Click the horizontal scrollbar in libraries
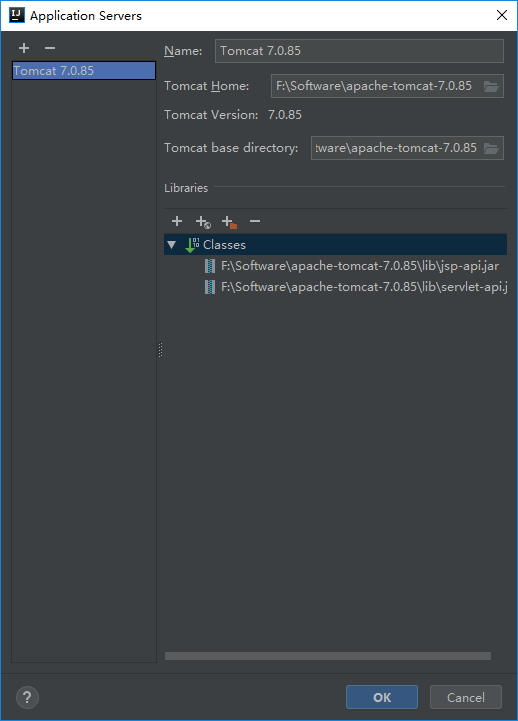 click(x=328, y=656)
